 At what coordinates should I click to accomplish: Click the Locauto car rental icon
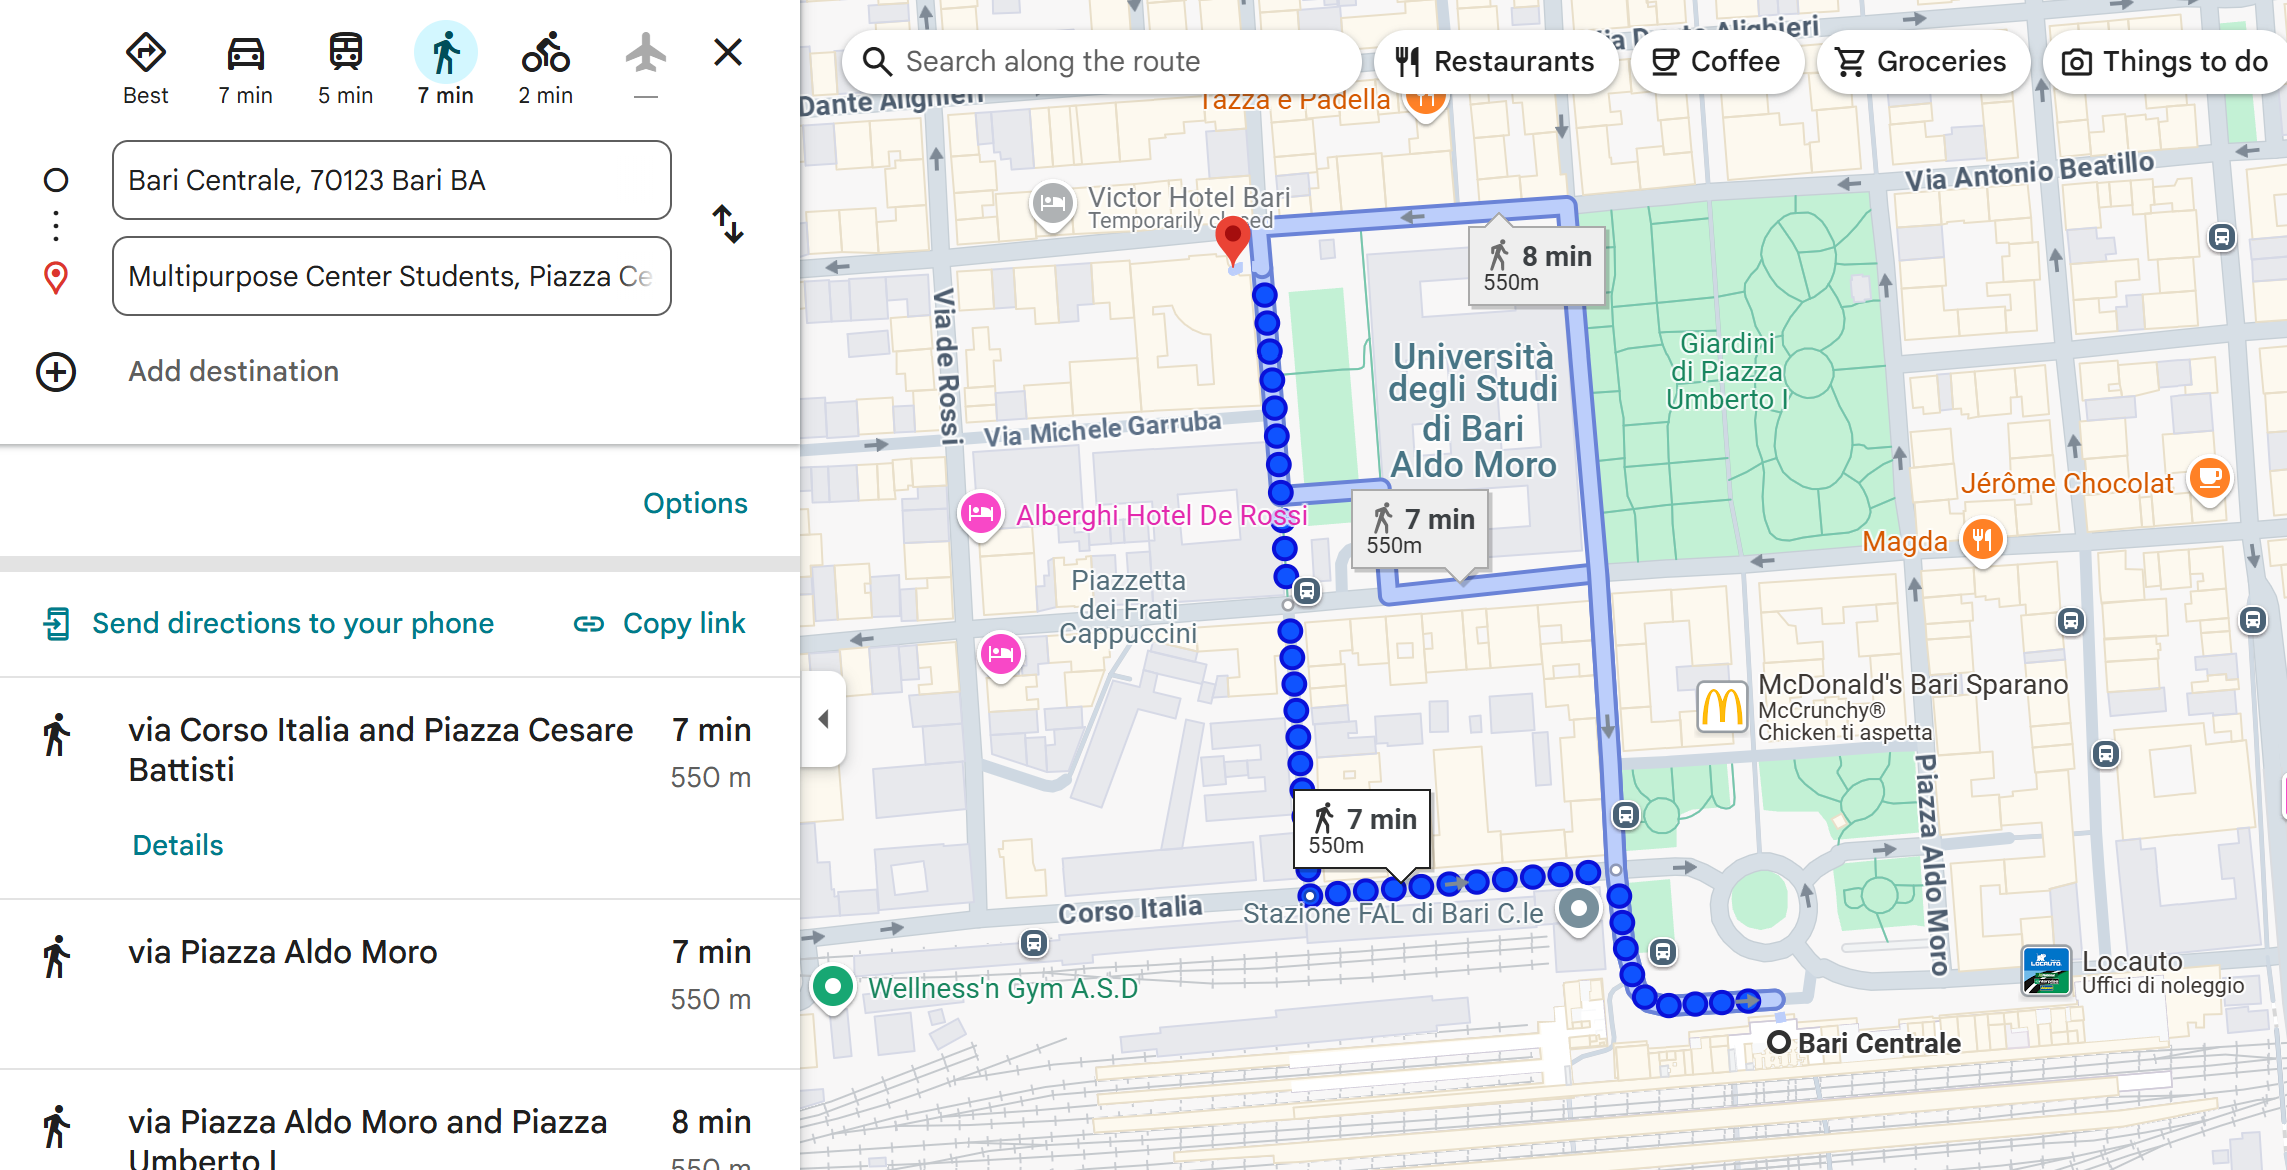click(2045, 971)
